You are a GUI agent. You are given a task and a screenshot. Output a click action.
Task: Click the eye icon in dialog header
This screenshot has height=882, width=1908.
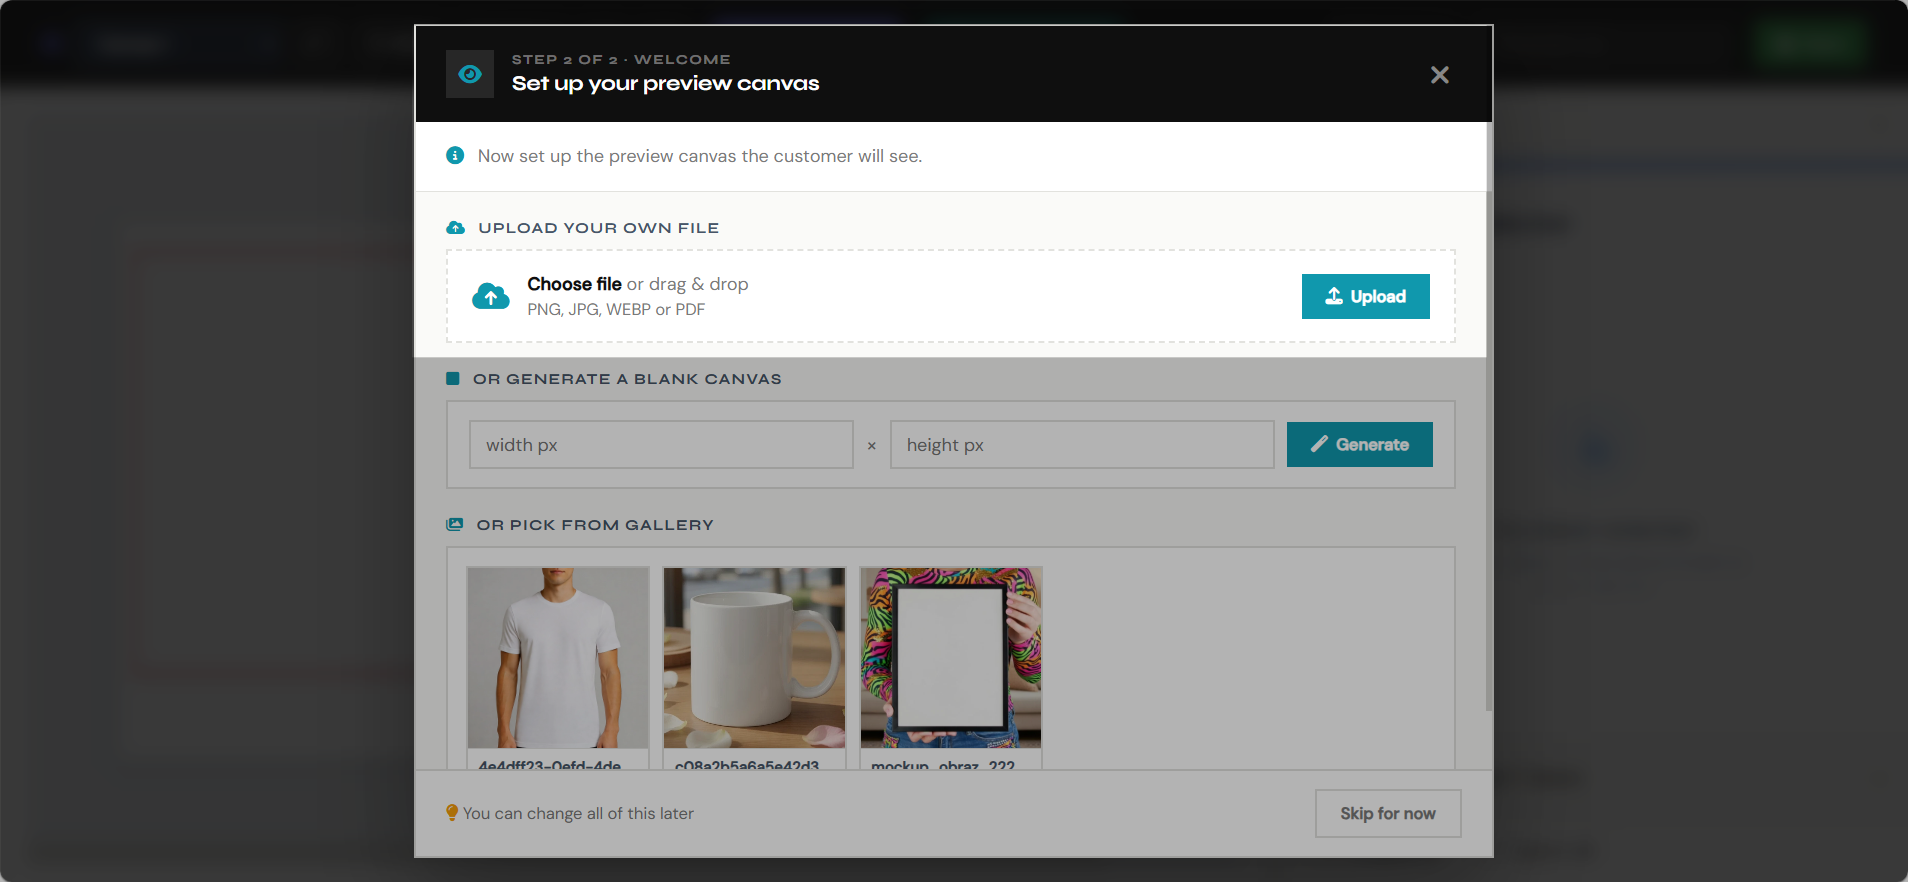point(470,74)
